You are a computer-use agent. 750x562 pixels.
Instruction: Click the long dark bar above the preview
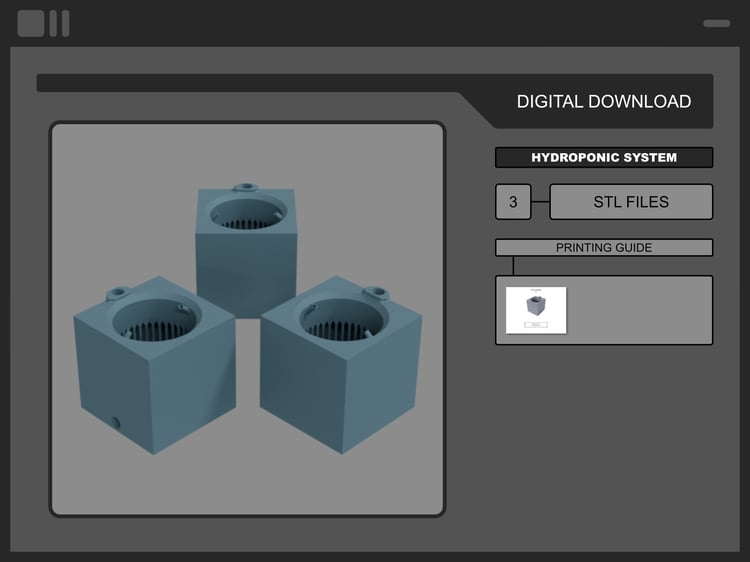249,83
